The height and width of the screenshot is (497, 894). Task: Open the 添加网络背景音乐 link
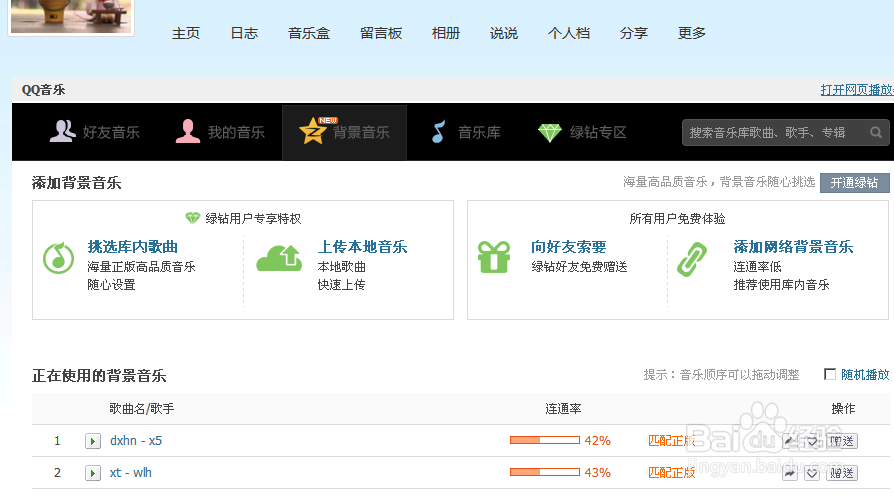coord(793,247)
